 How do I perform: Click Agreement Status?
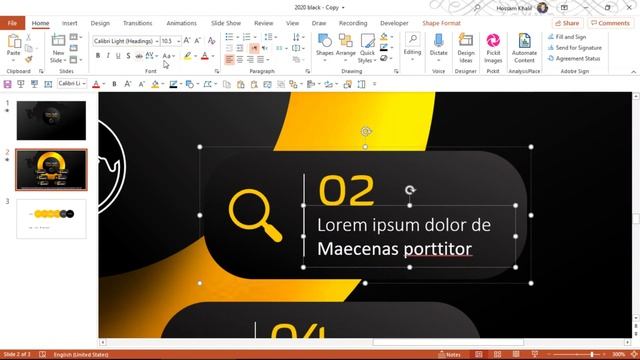[573, 59]
